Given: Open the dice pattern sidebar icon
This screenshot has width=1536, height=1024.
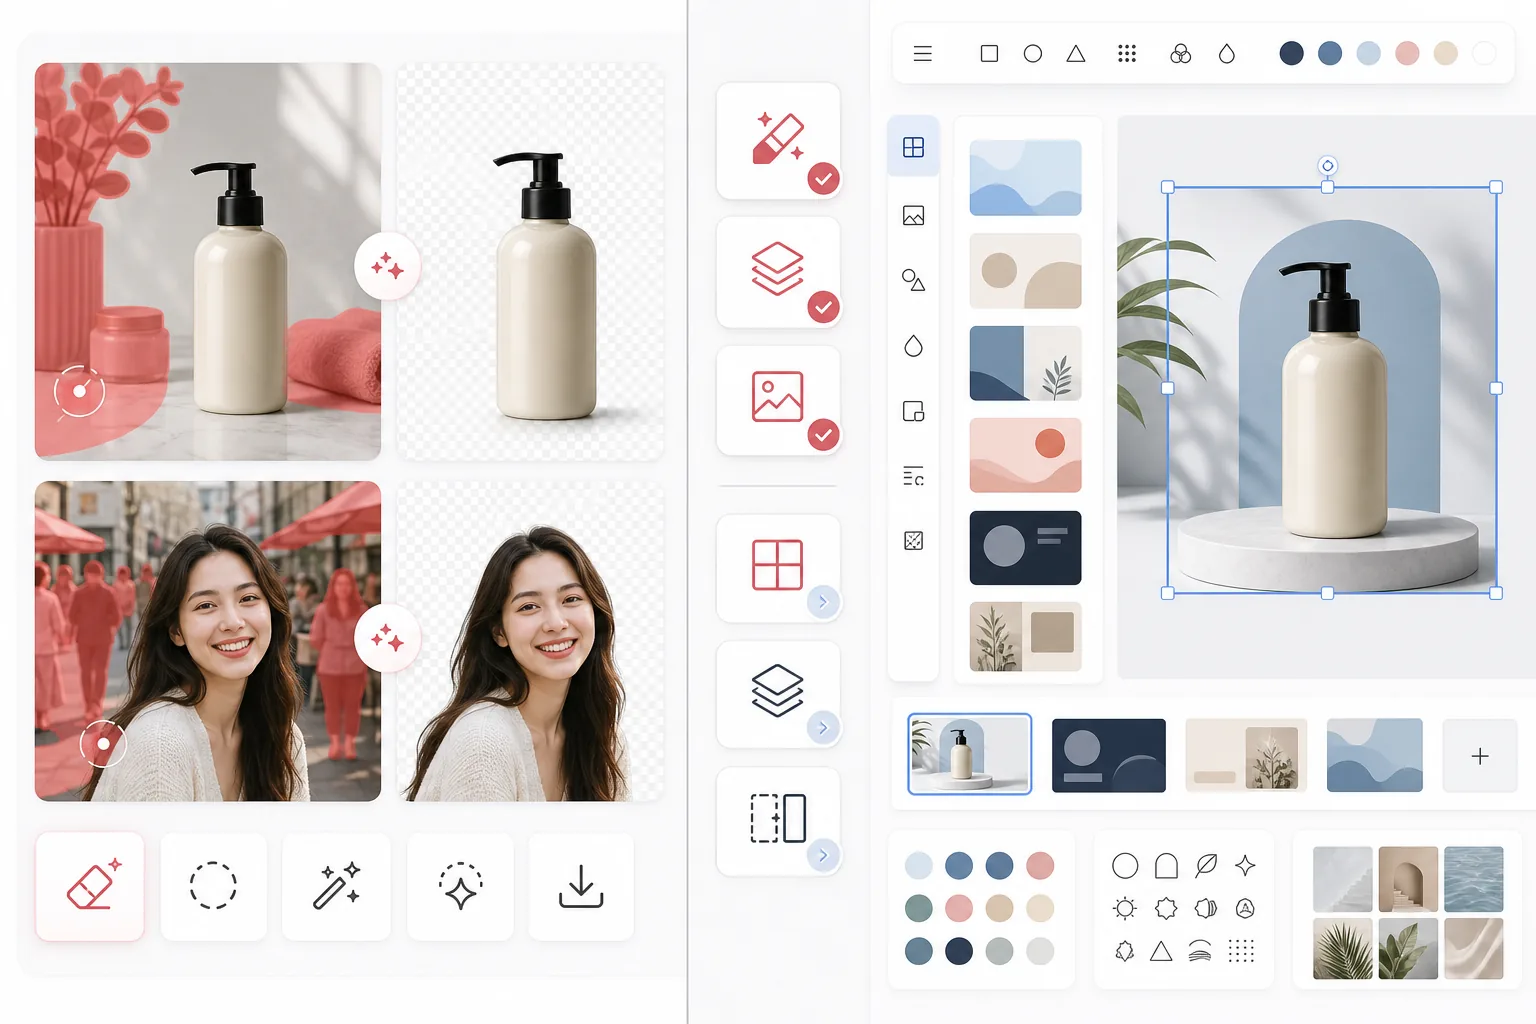Looking at the screenshot, I should [913, 541].
